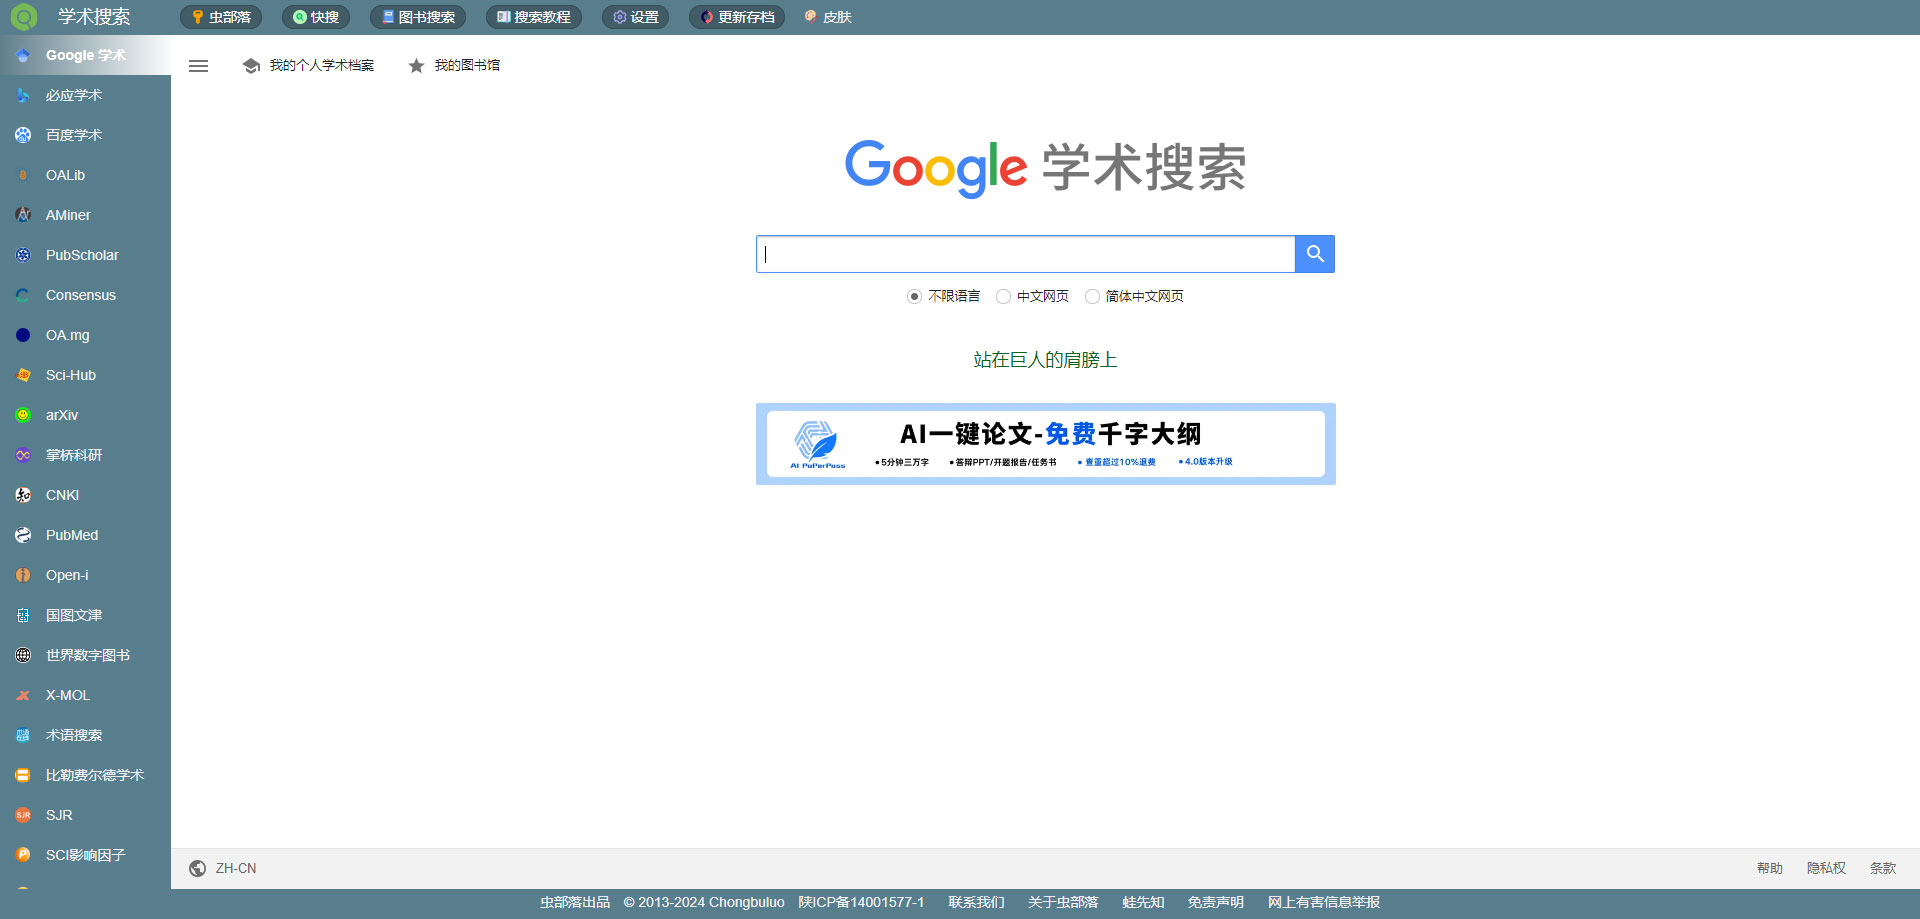
Task: Open the 联系我们 bottom link
Action: (976, 902)
